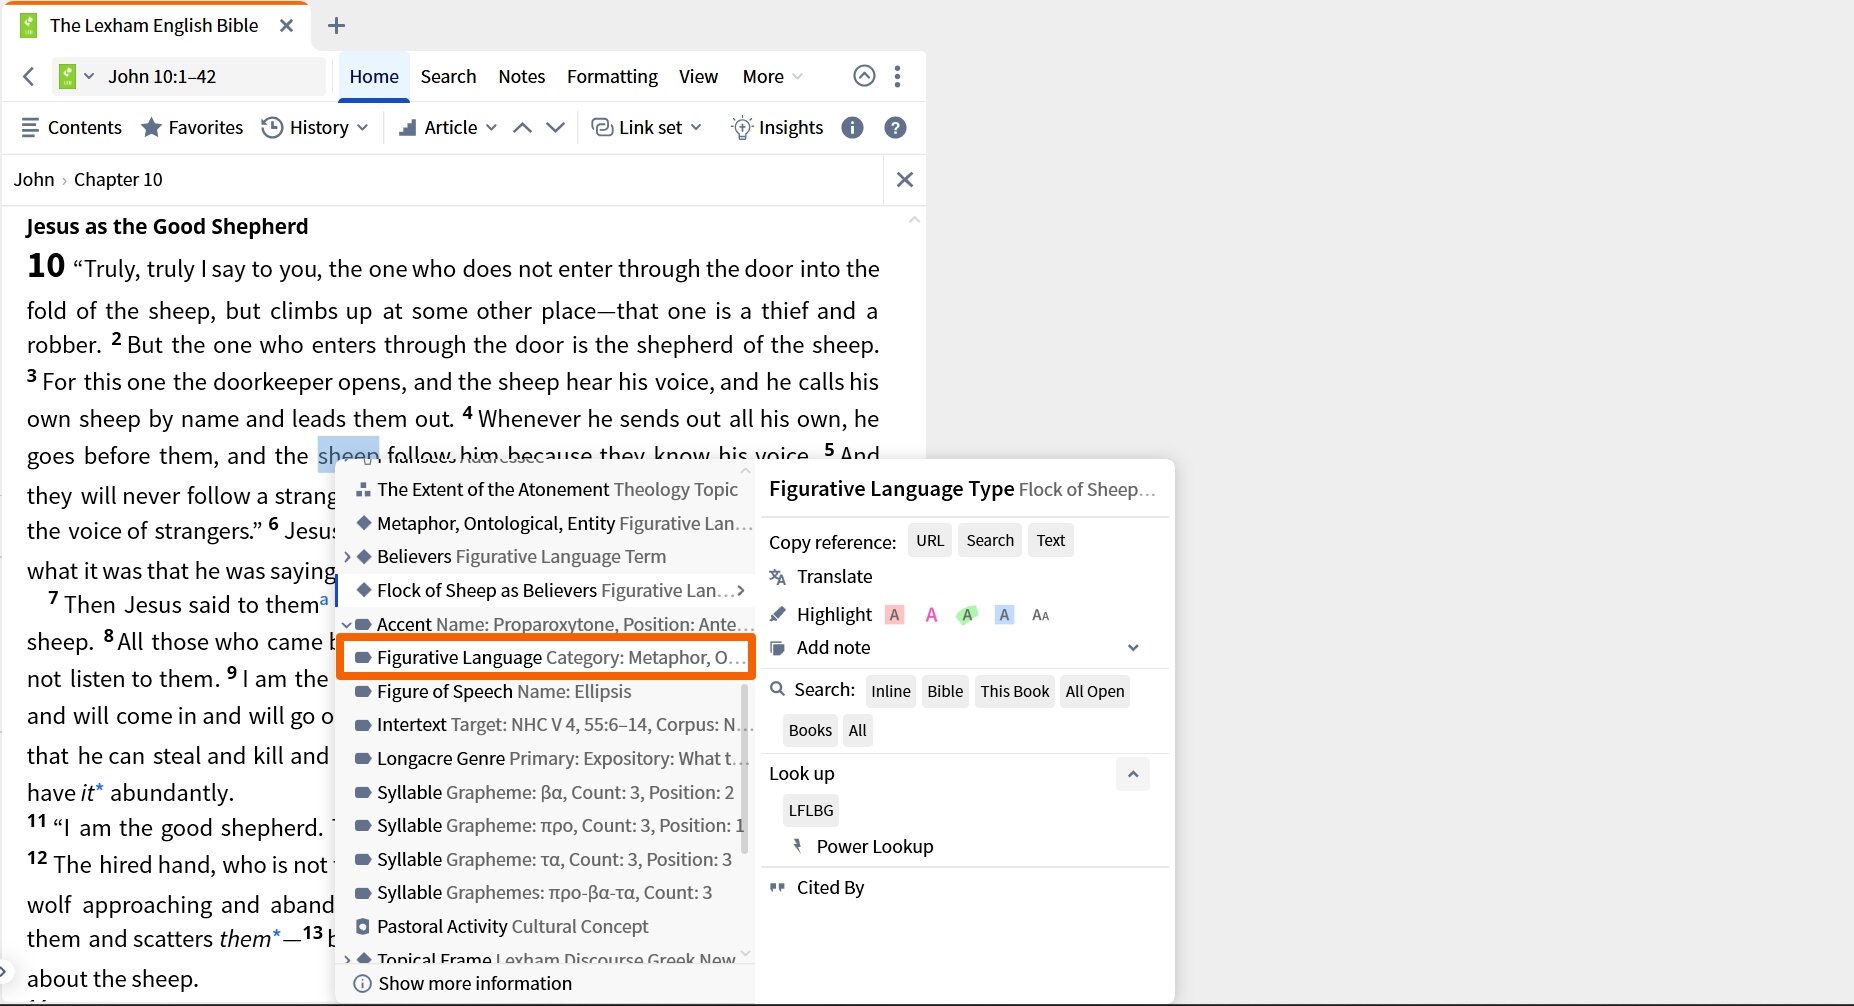Viewport: 1854px width, 1006px height.
Task: Apply the pink text highlight style
Action: 931,614
